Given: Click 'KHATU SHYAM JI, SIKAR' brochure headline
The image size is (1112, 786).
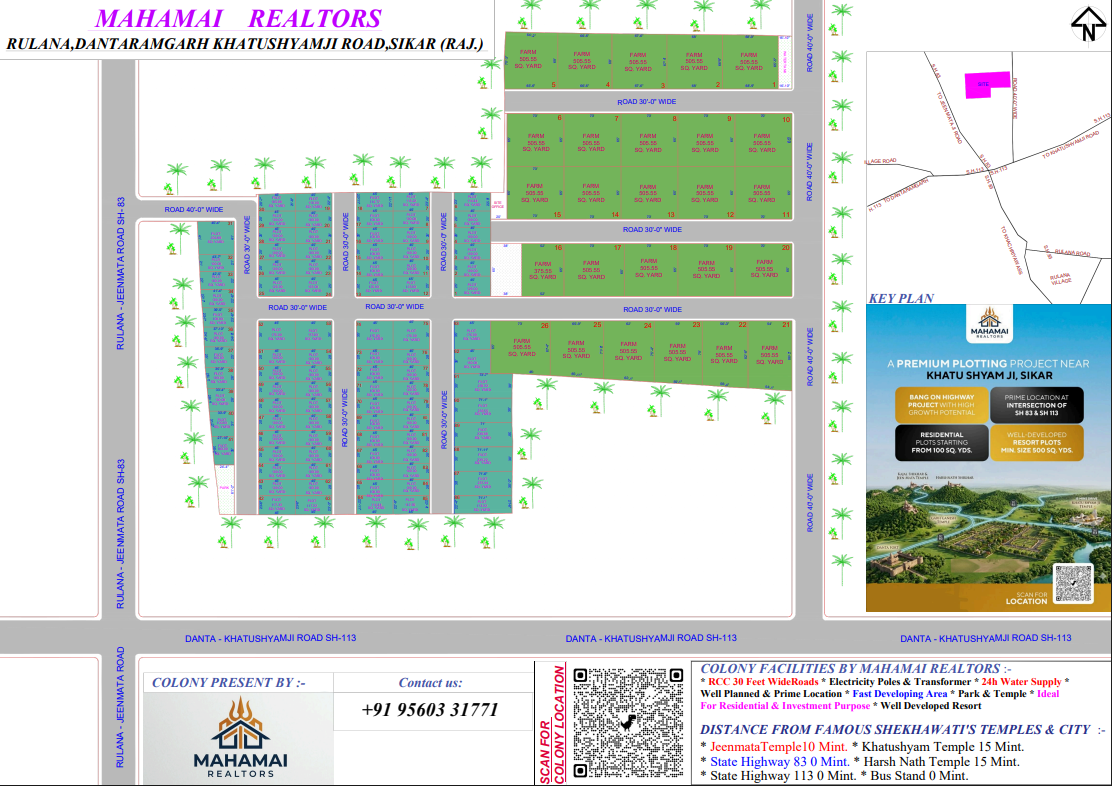Looking at the screenshot, I should pos(989,375).
